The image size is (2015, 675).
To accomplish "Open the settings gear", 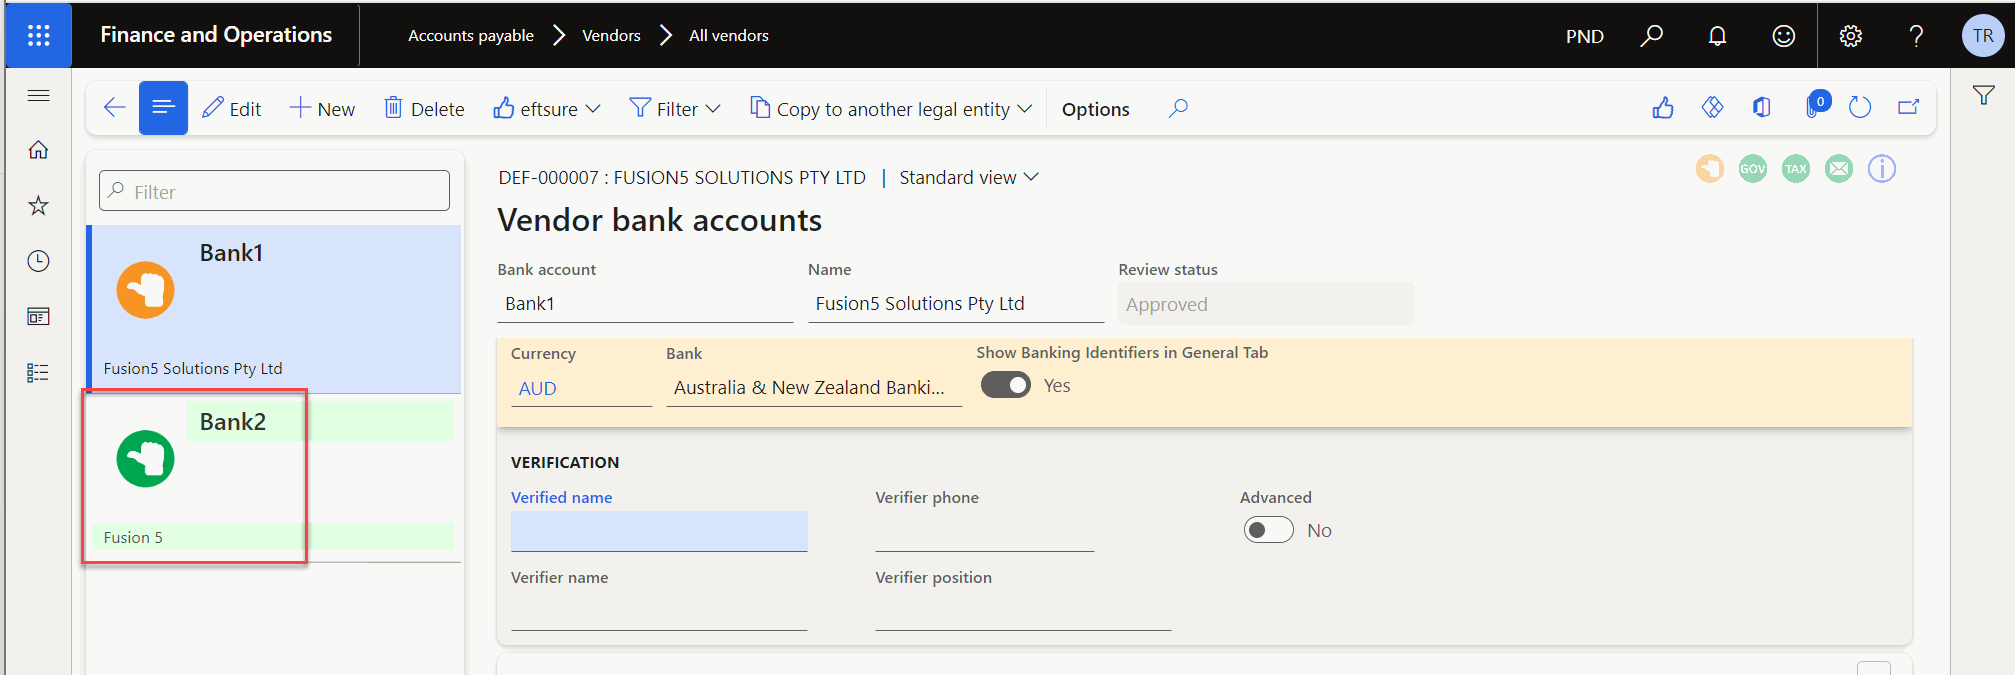I will pos(1850,36).
